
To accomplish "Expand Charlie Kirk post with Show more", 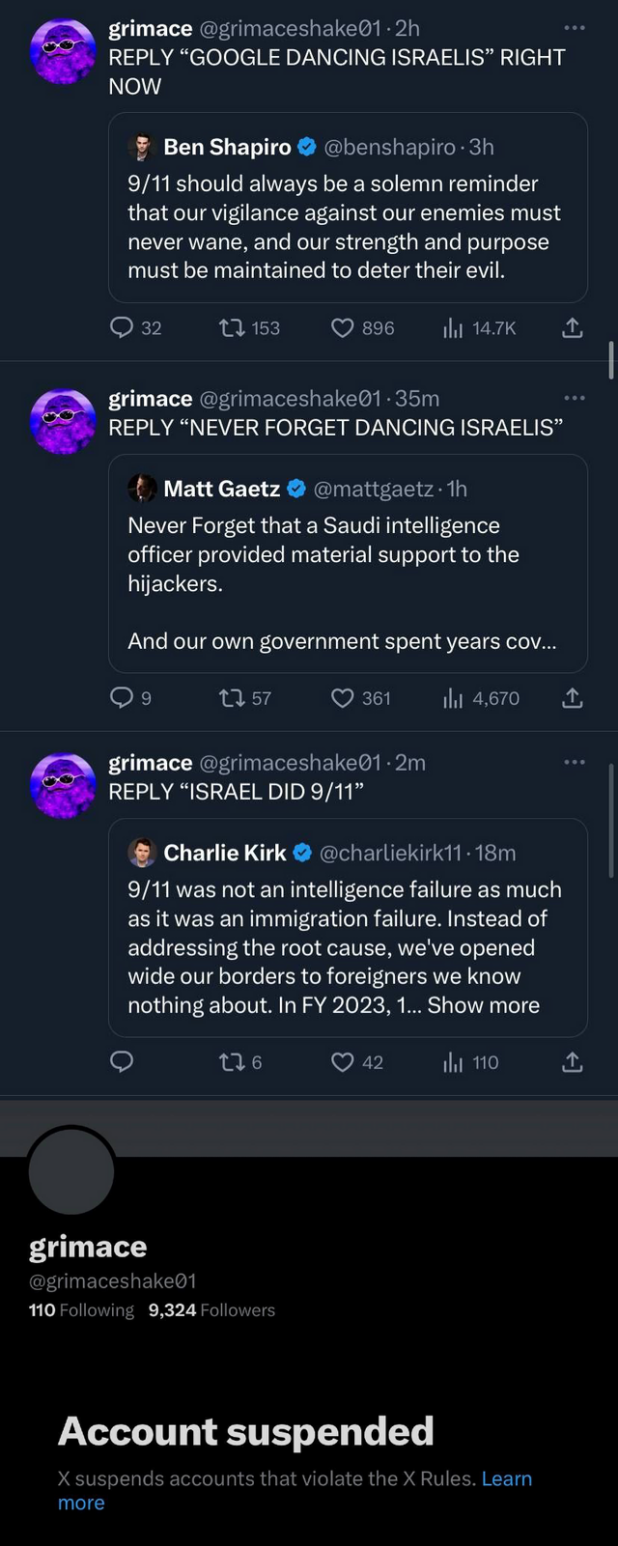I will pyautogui.click(x=483, y=1005).
